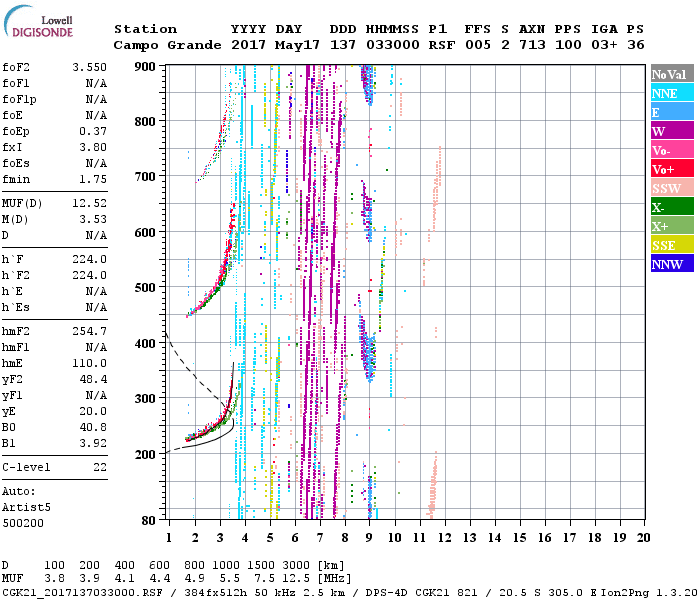Click the B0 value 40.8
Screen dimensions: 700x600
point(93,427)
